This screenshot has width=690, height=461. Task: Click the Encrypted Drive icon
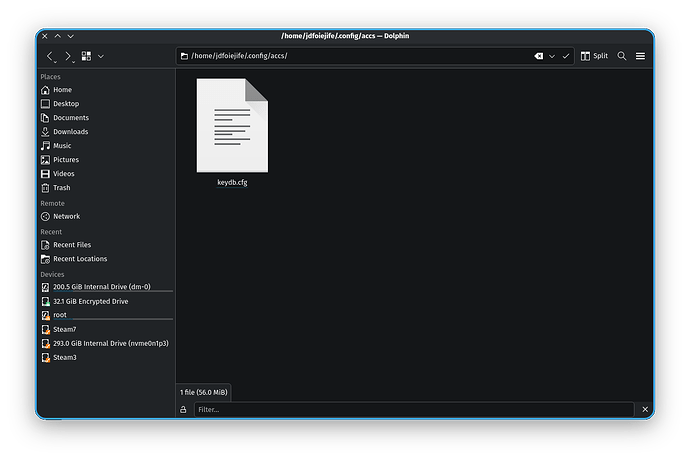coord(45,301)
